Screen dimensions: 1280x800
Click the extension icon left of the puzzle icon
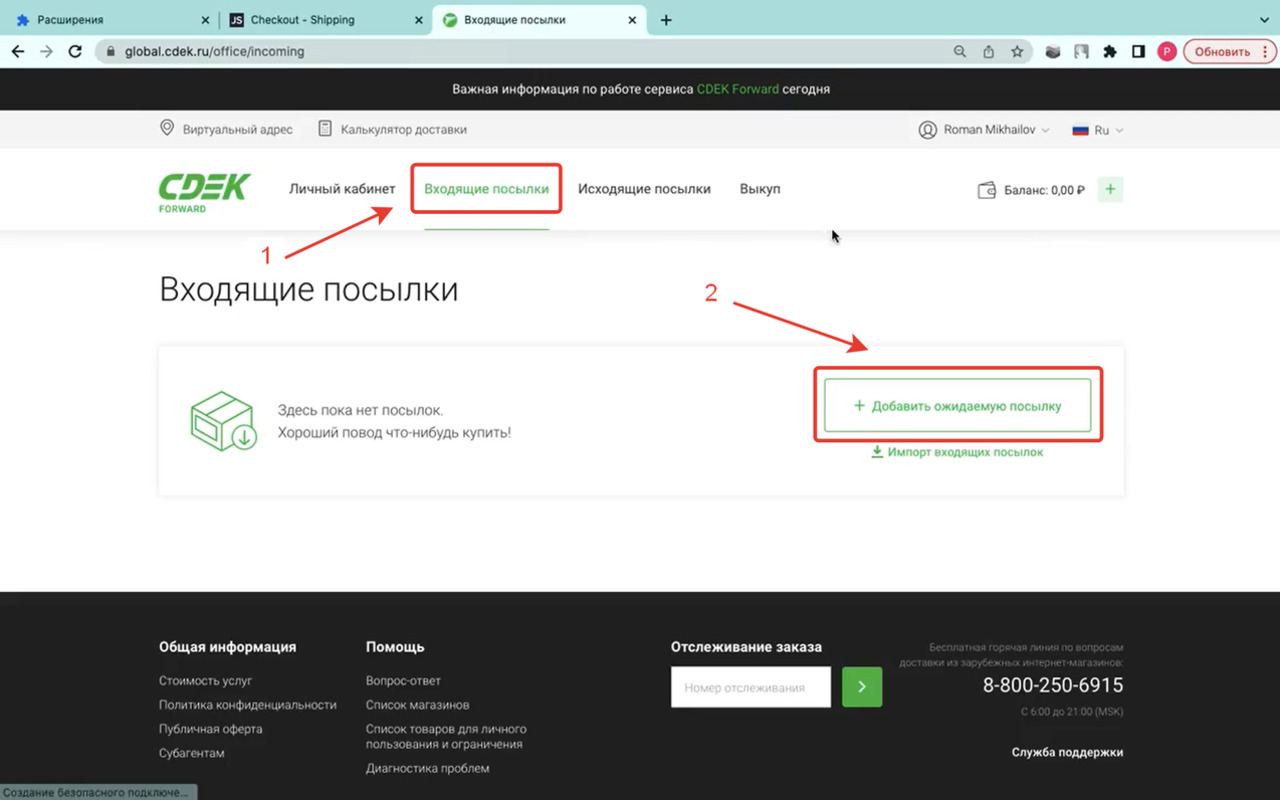[x=1081, y=51]
